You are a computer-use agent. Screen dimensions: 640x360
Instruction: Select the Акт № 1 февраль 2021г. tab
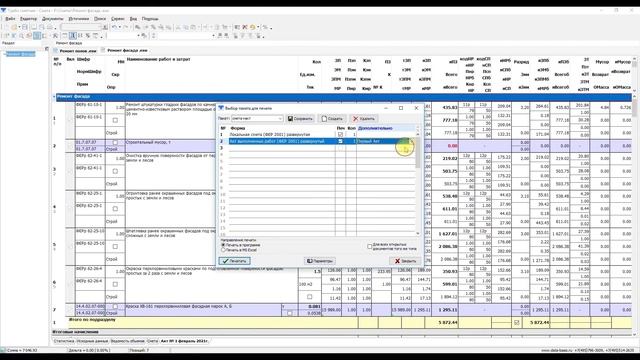tap(184, 341)
